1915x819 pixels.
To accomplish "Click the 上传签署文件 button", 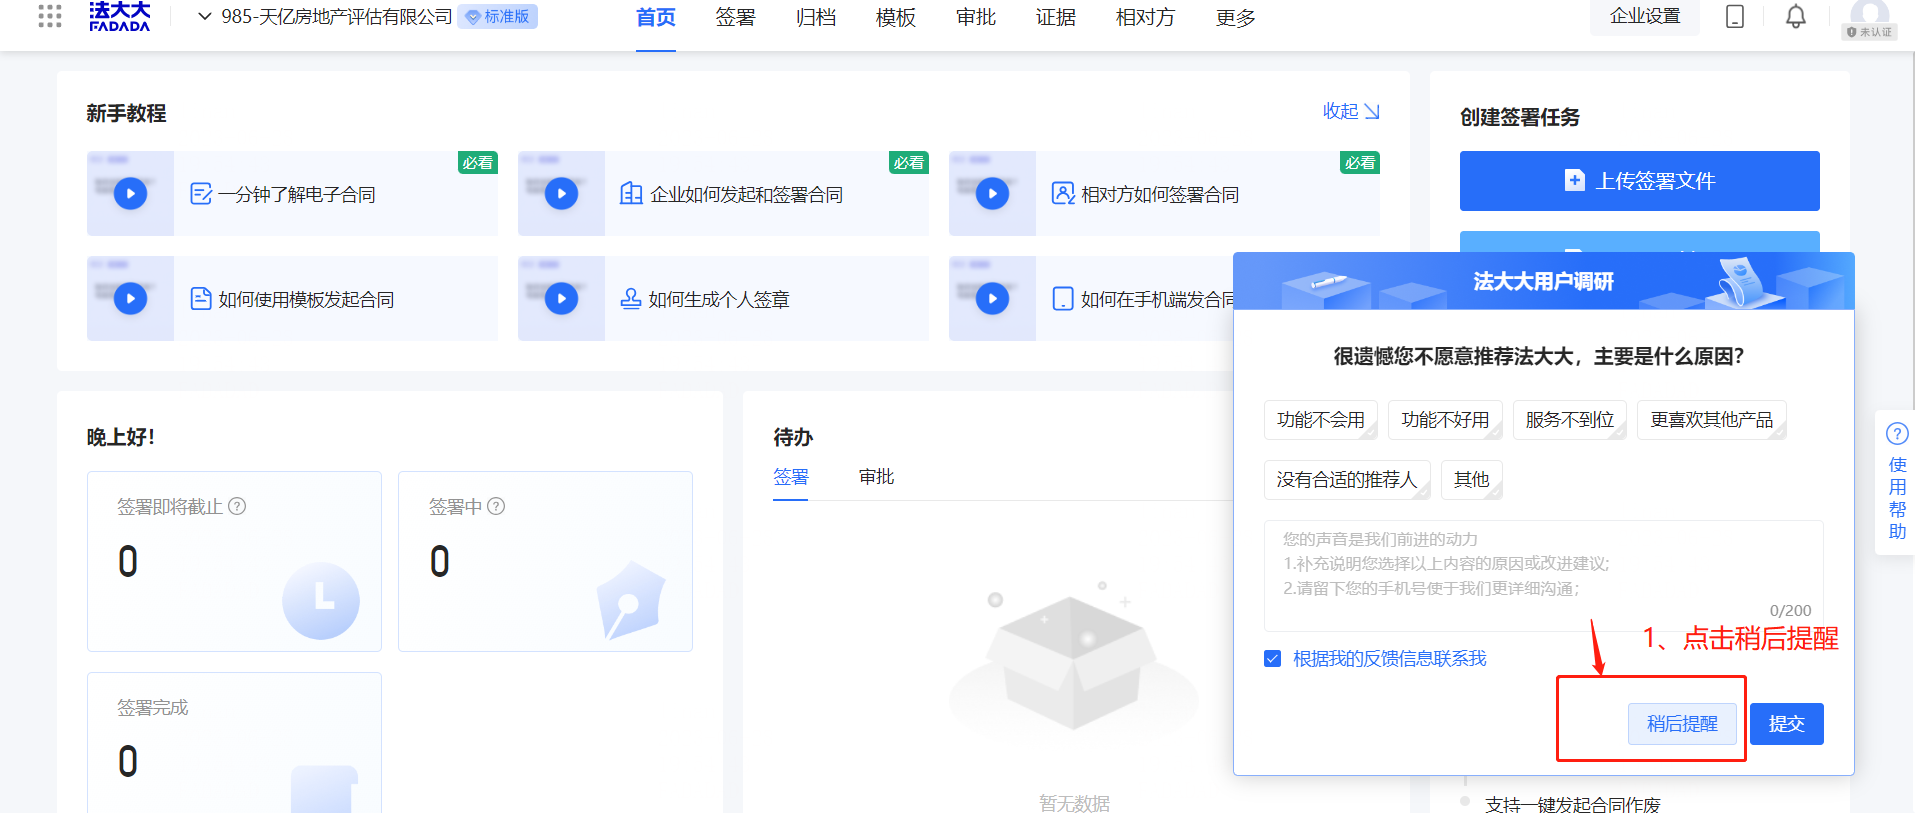I will tap(1639, 181).
